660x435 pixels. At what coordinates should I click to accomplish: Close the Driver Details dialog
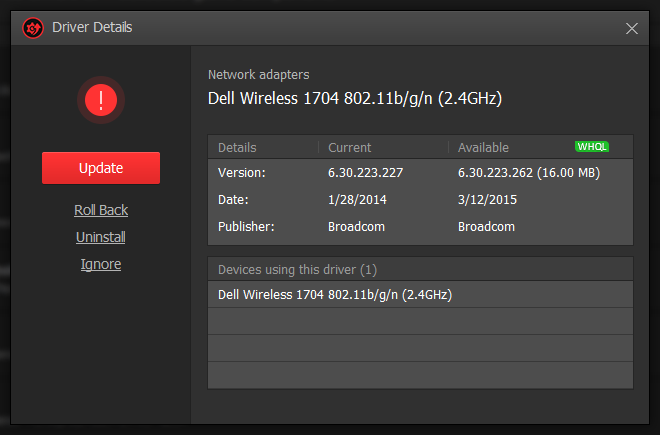pyautogui.click(x=631, y=29)
